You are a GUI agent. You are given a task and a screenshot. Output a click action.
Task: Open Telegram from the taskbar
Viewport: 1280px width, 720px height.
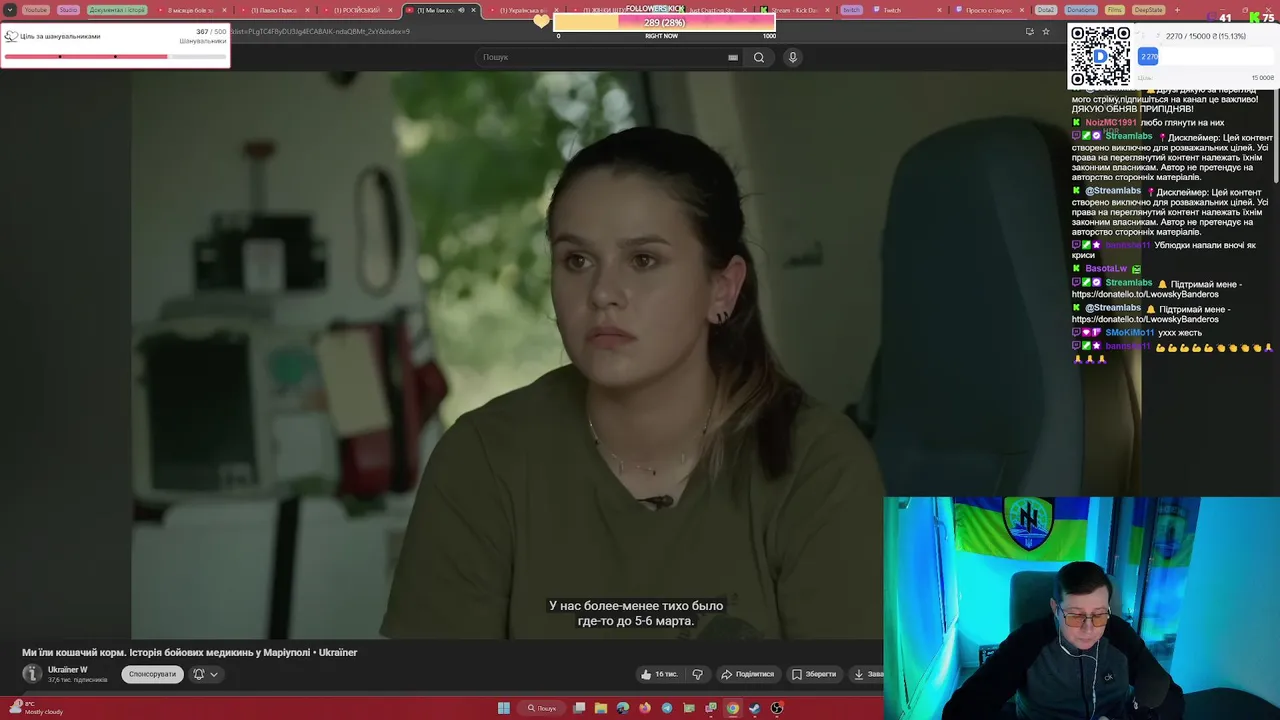tap(667, 708)
